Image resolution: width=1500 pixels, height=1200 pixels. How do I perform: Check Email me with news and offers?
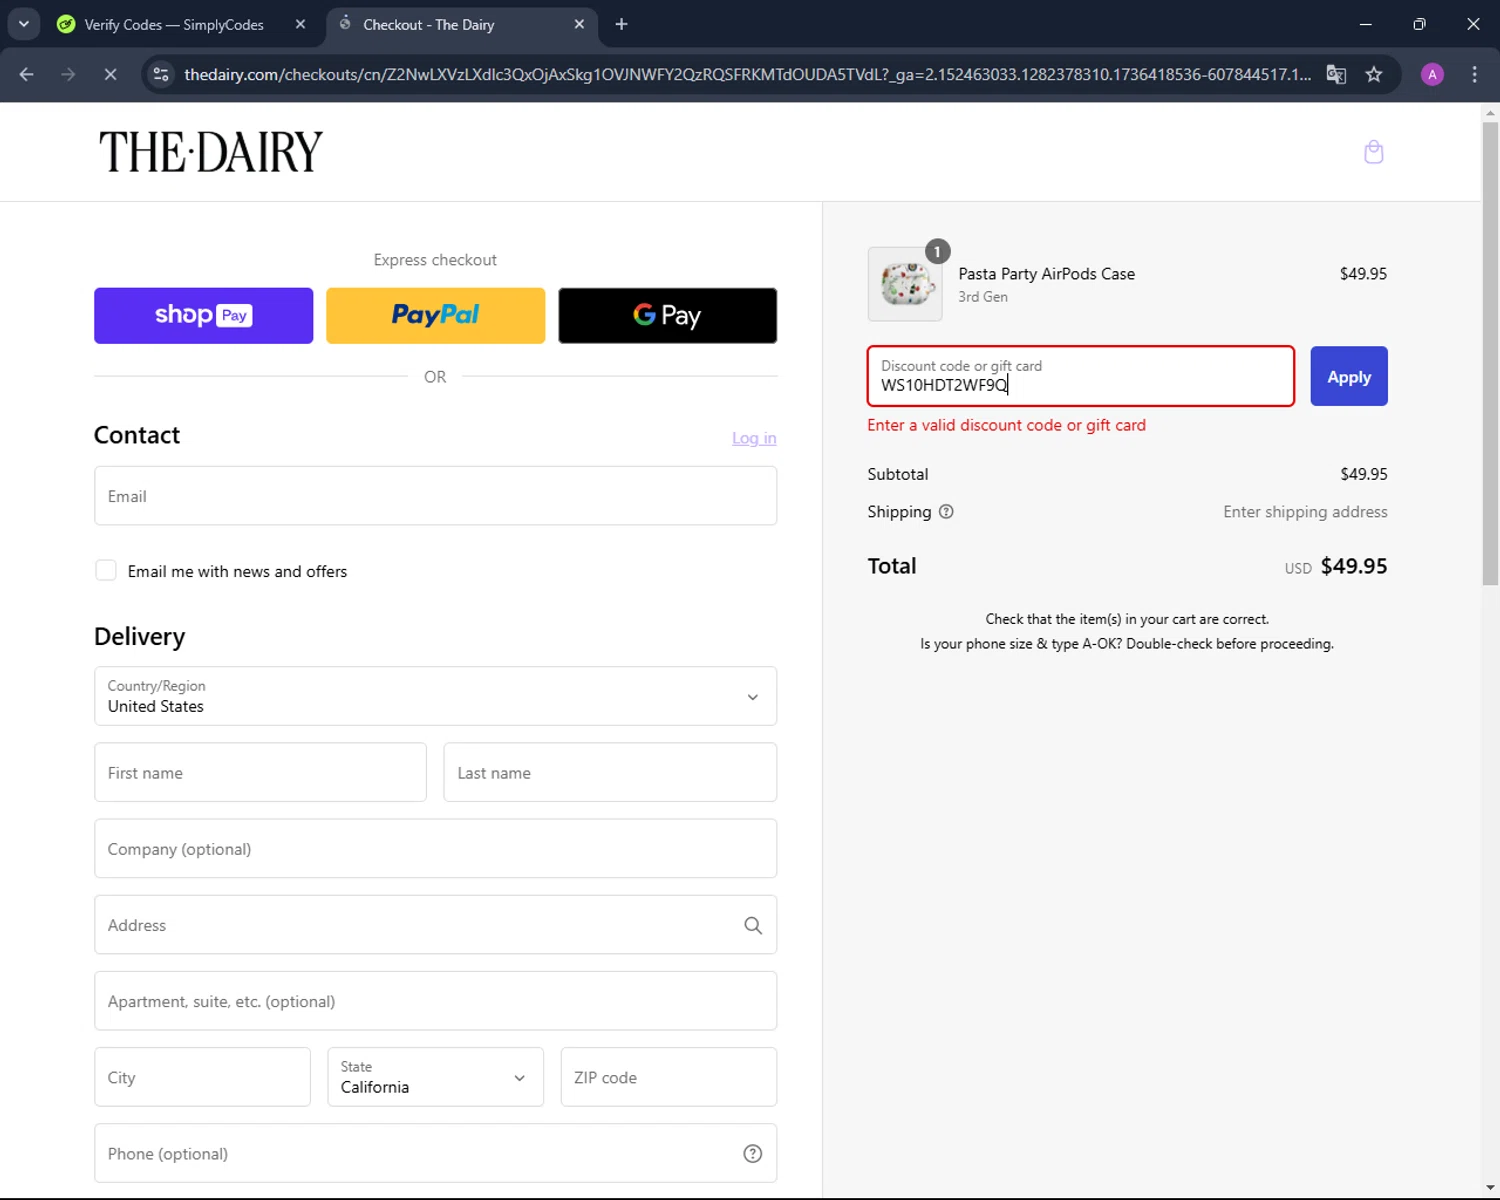click(x=106, y=571)
